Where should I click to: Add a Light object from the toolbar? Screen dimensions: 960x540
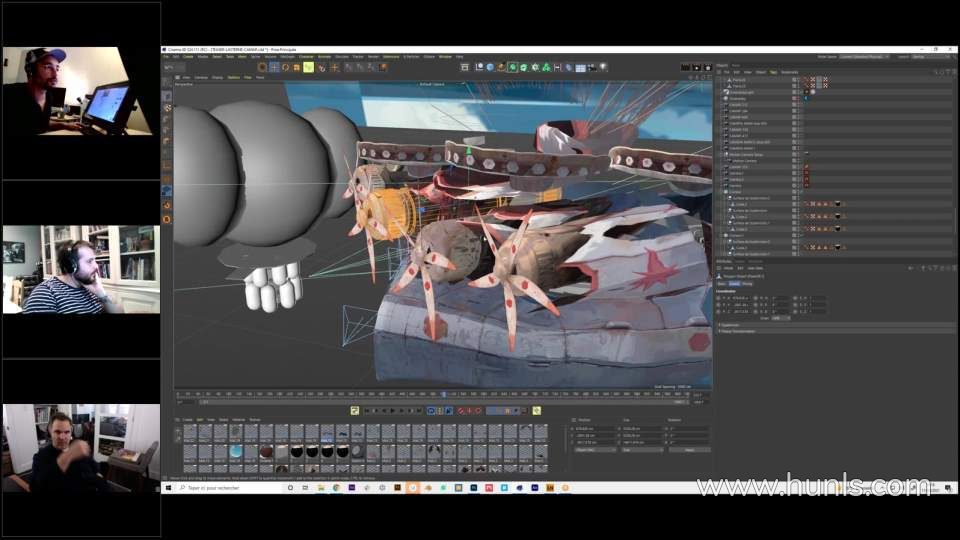pyautogui.click(x=602, y=67)
